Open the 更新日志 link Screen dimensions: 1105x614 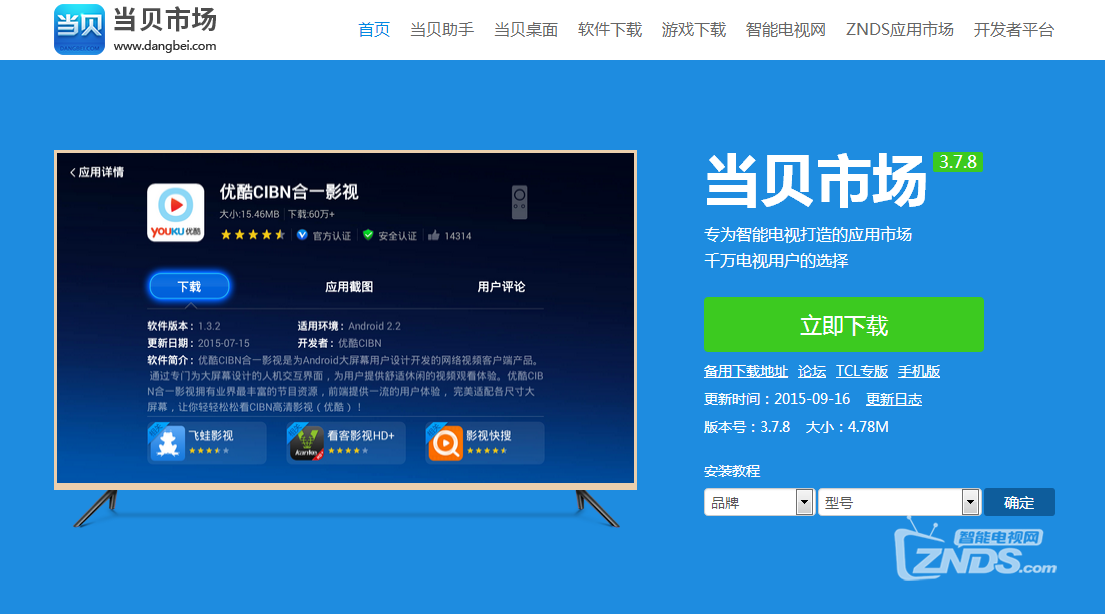894,399
